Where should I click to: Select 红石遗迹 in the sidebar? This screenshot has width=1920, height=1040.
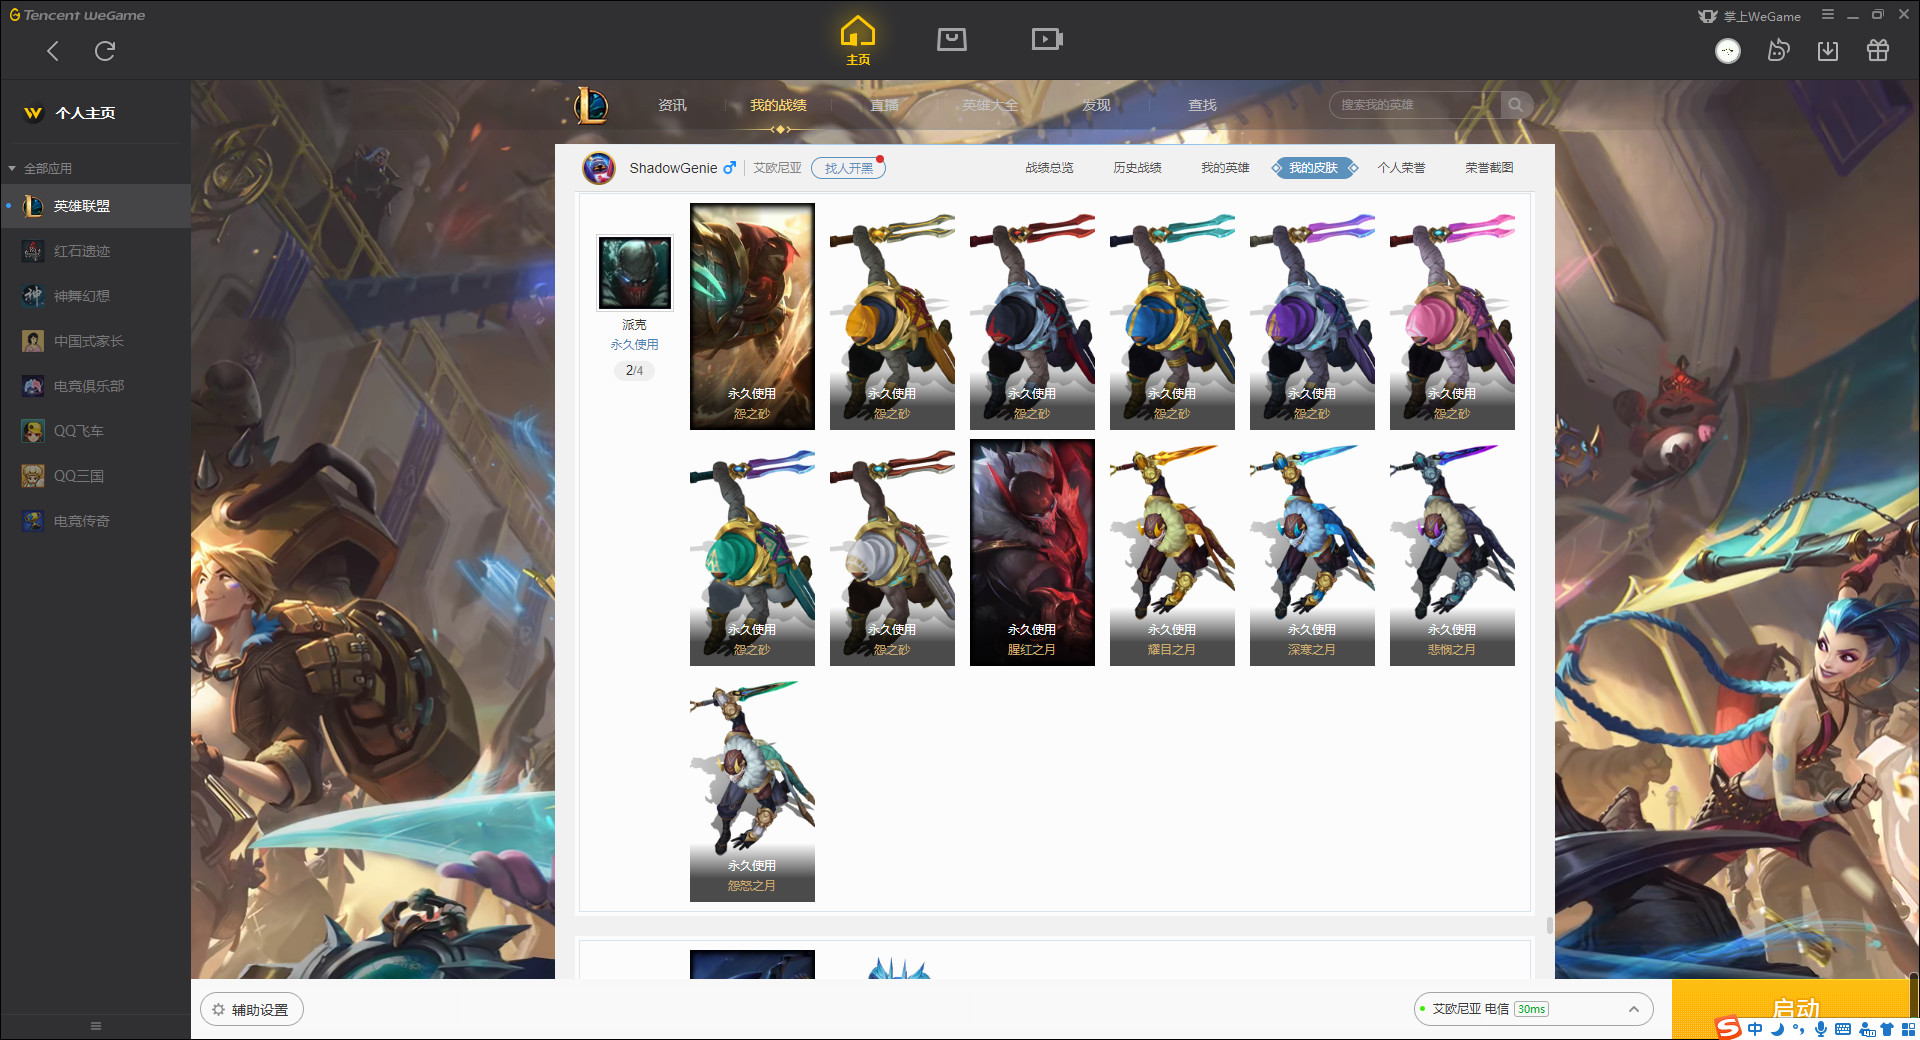click(96, 251)
